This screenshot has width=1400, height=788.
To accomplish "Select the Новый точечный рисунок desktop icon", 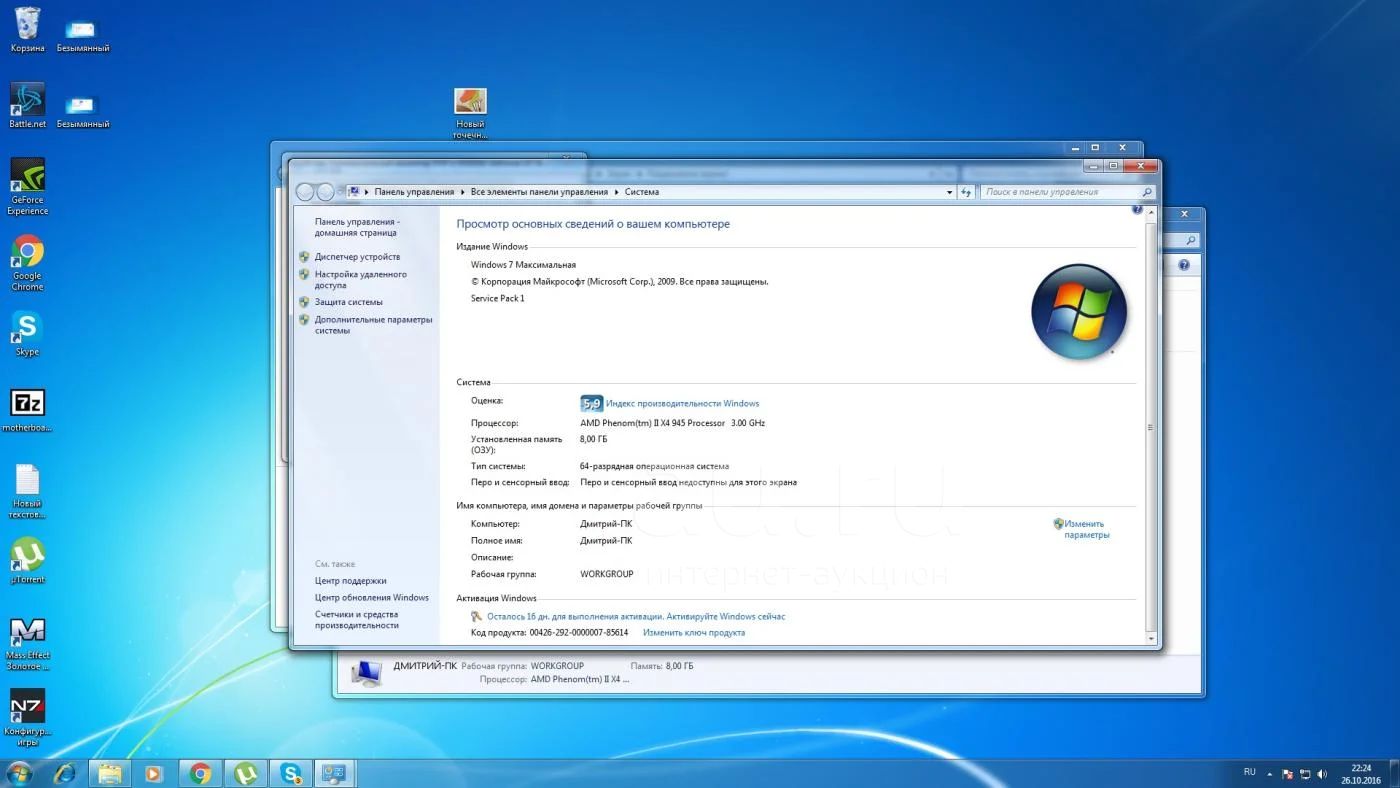I will click(469, 113).
